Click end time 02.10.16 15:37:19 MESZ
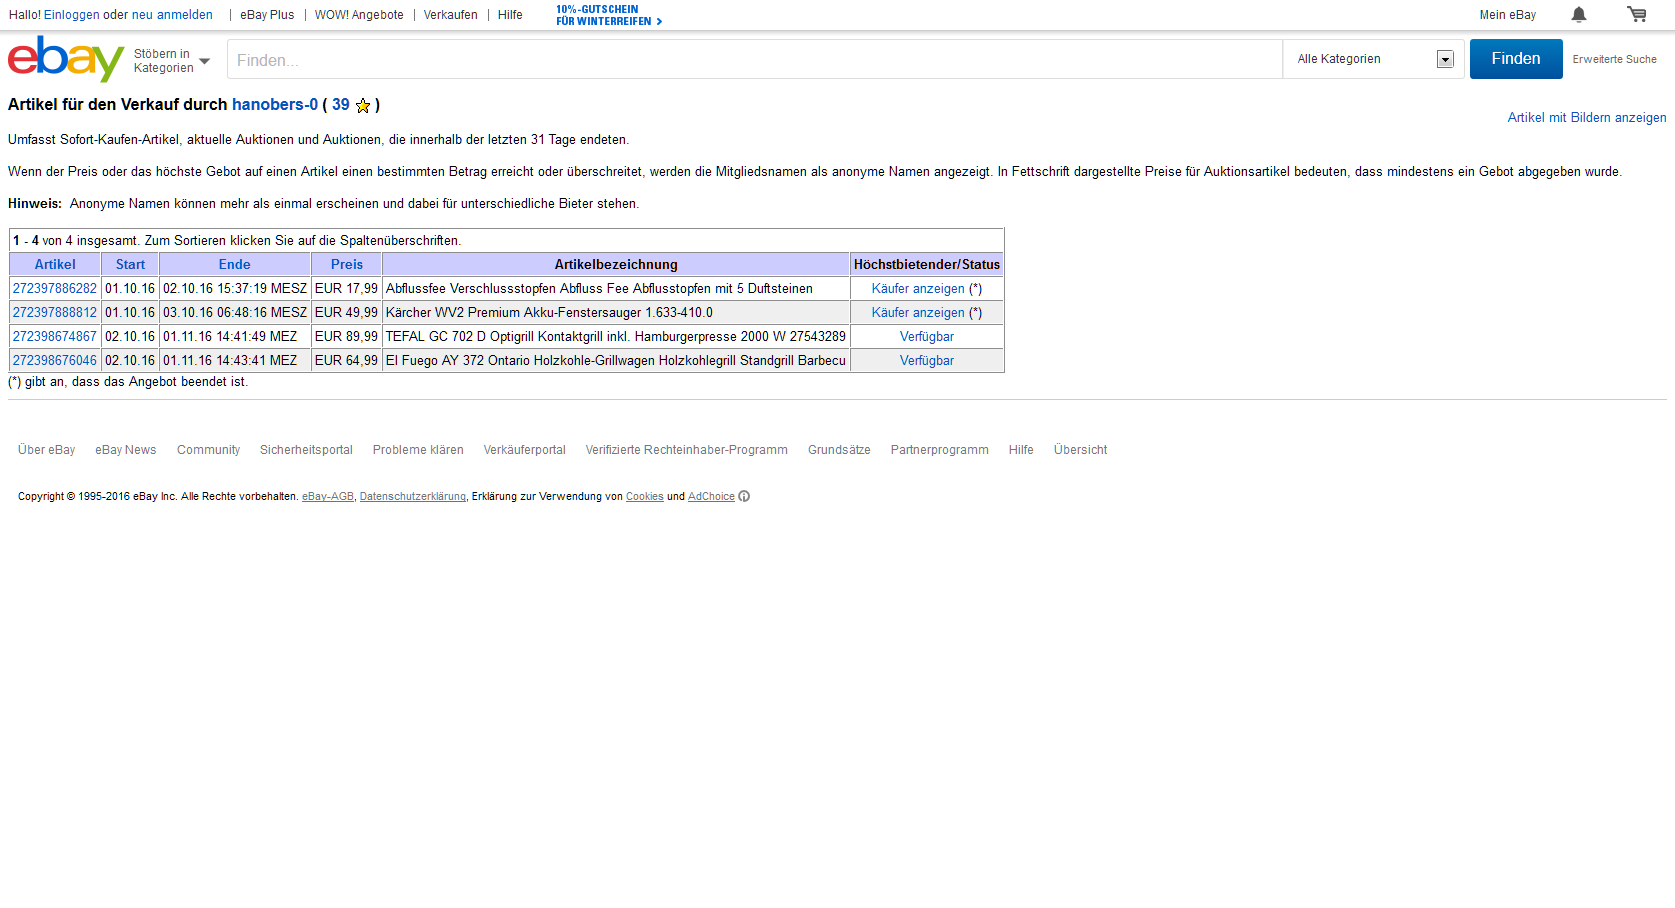The height and width of the screenshot is (908, 1675). coord(235,288)
